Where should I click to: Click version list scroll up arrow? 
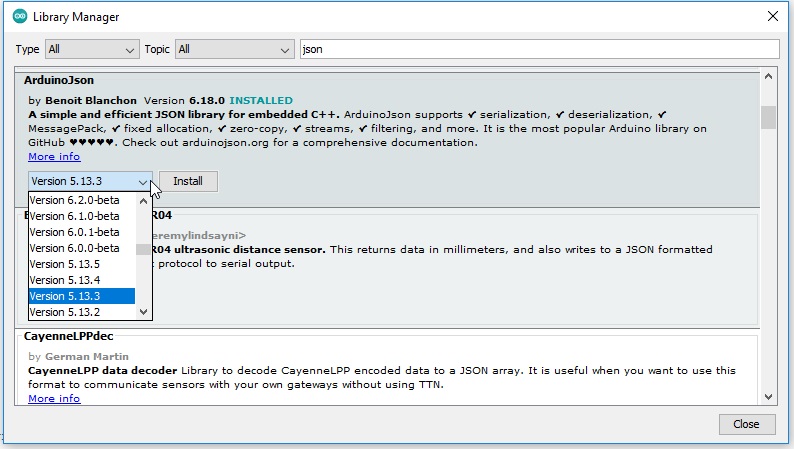143,201
